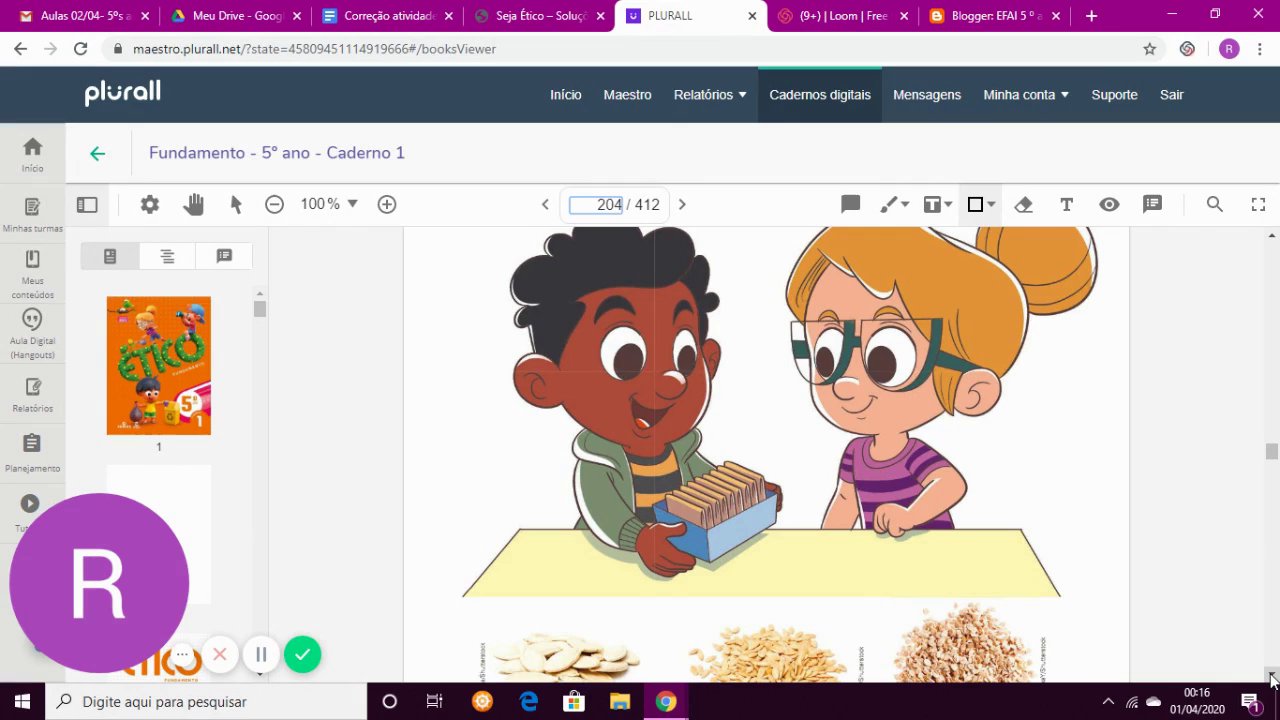This screenshot has height=720, width=1280.
Task: Go to previous page arrow
Action: click(545, 204)
